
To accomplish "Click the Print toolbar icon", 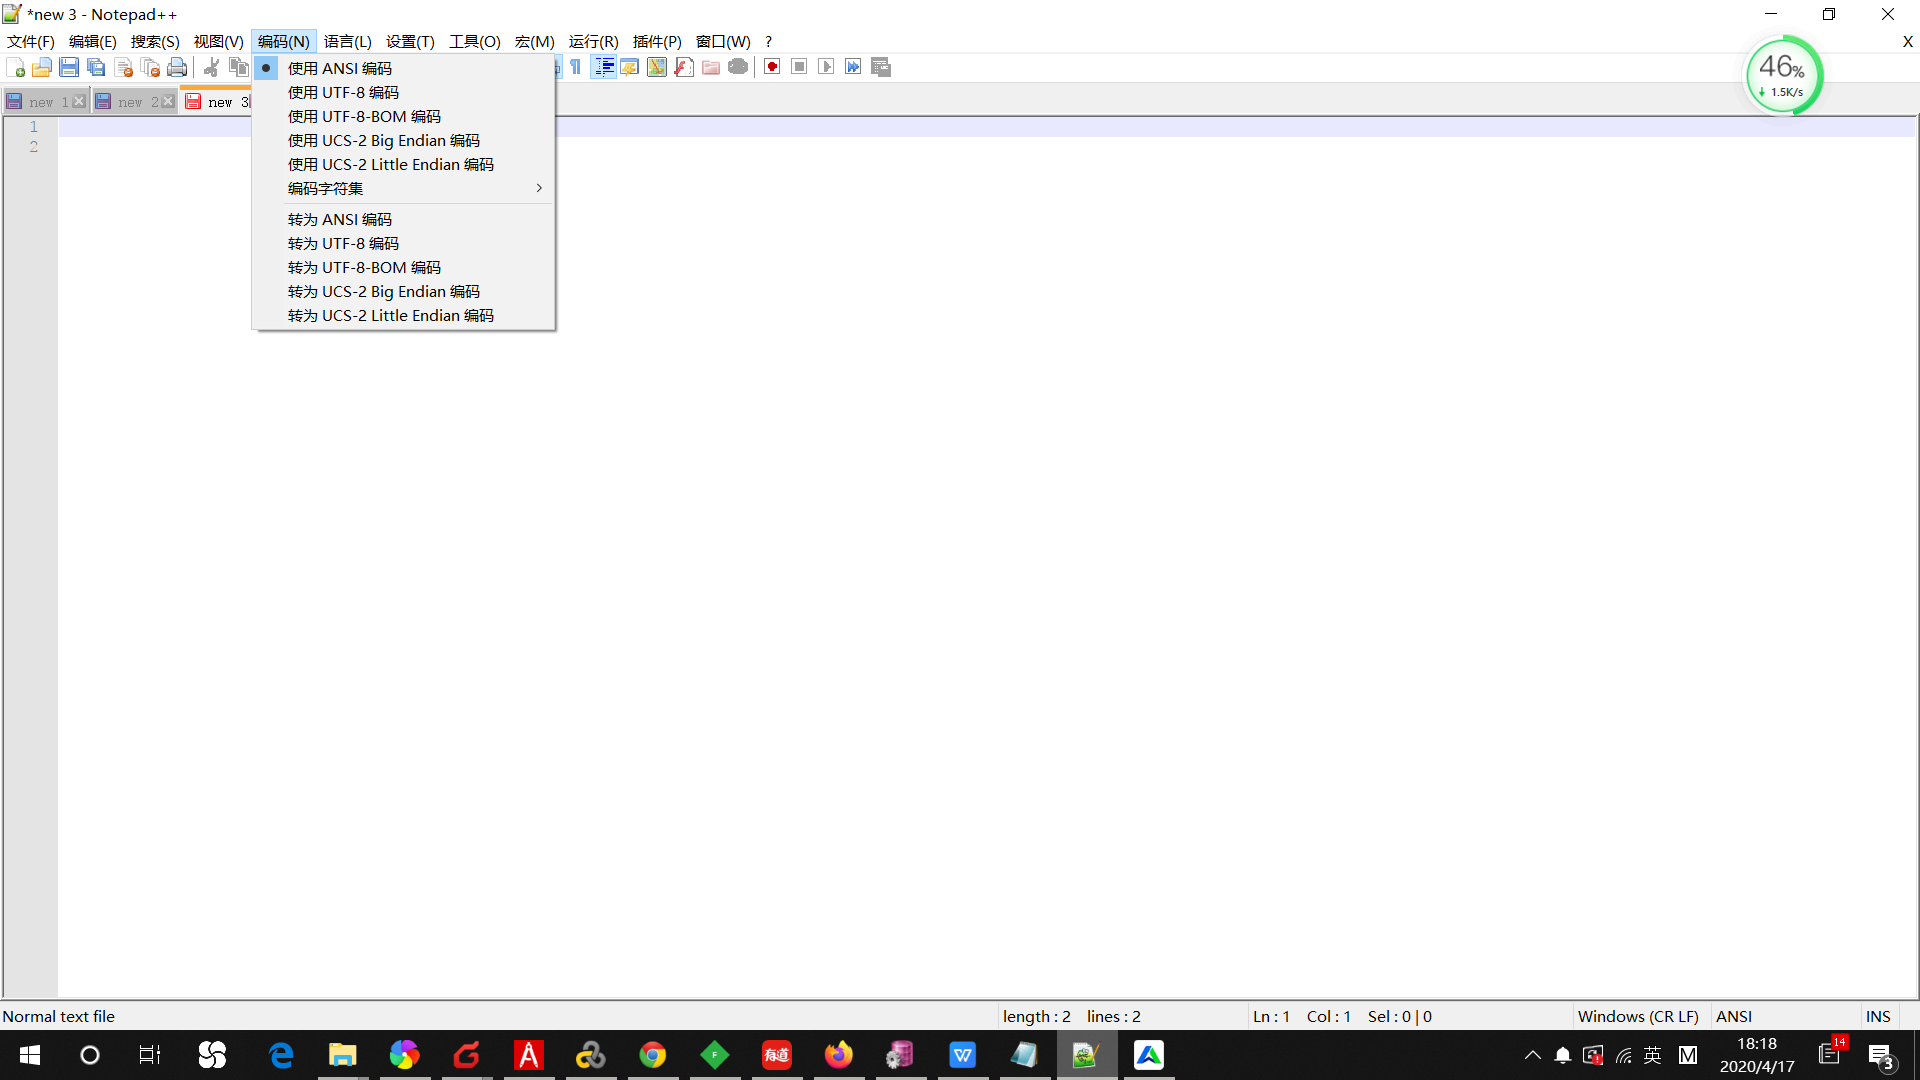I will coord(177,67).
